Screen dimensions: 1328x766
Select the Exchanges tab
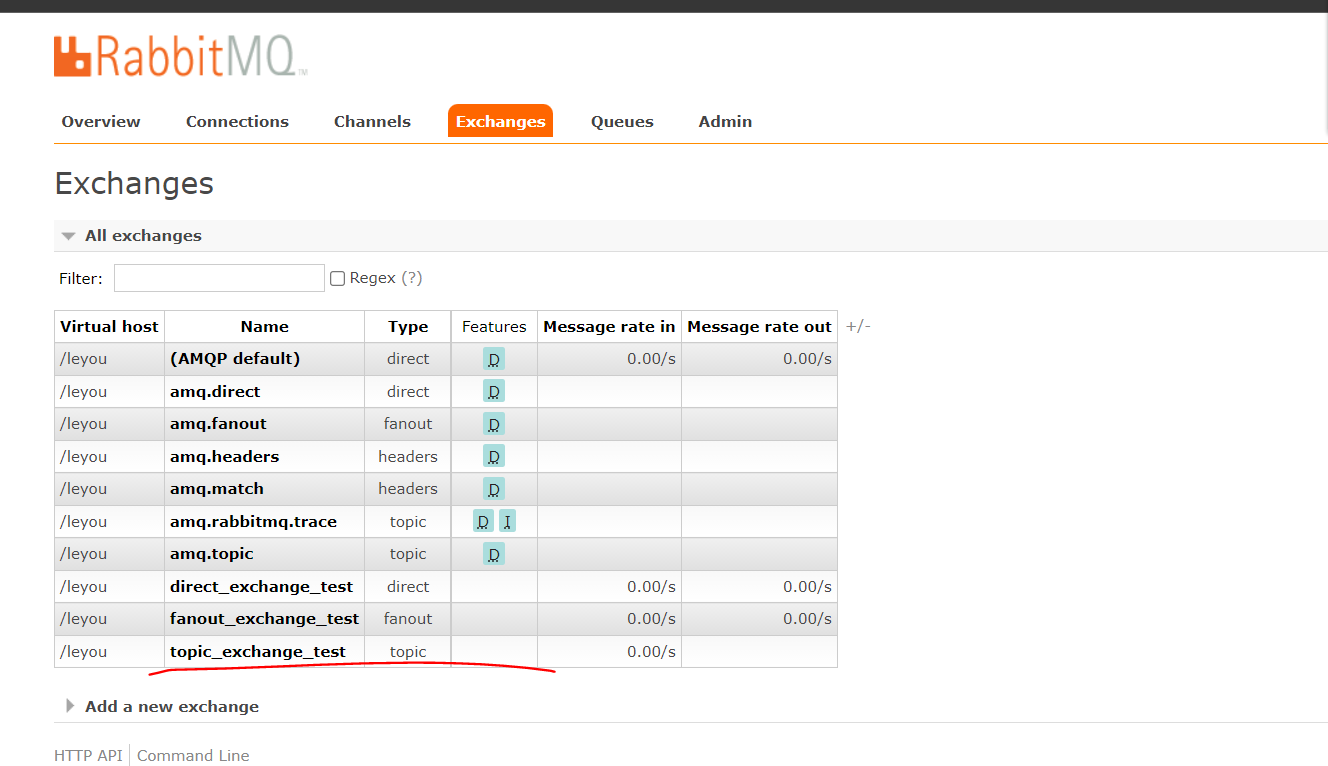click(x=500, y=121)
